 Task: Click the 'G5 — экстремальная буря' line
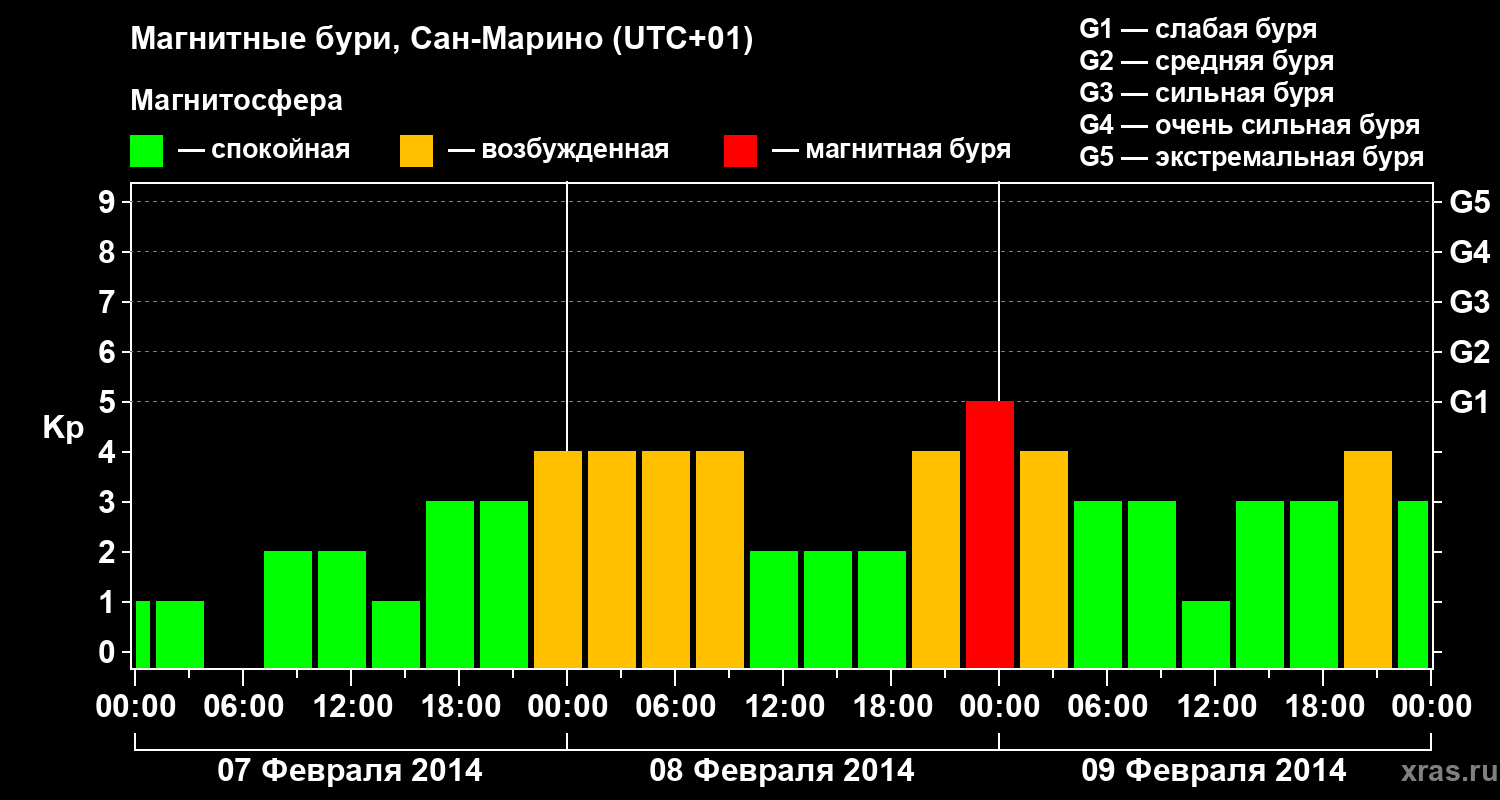pos(1251,158)
